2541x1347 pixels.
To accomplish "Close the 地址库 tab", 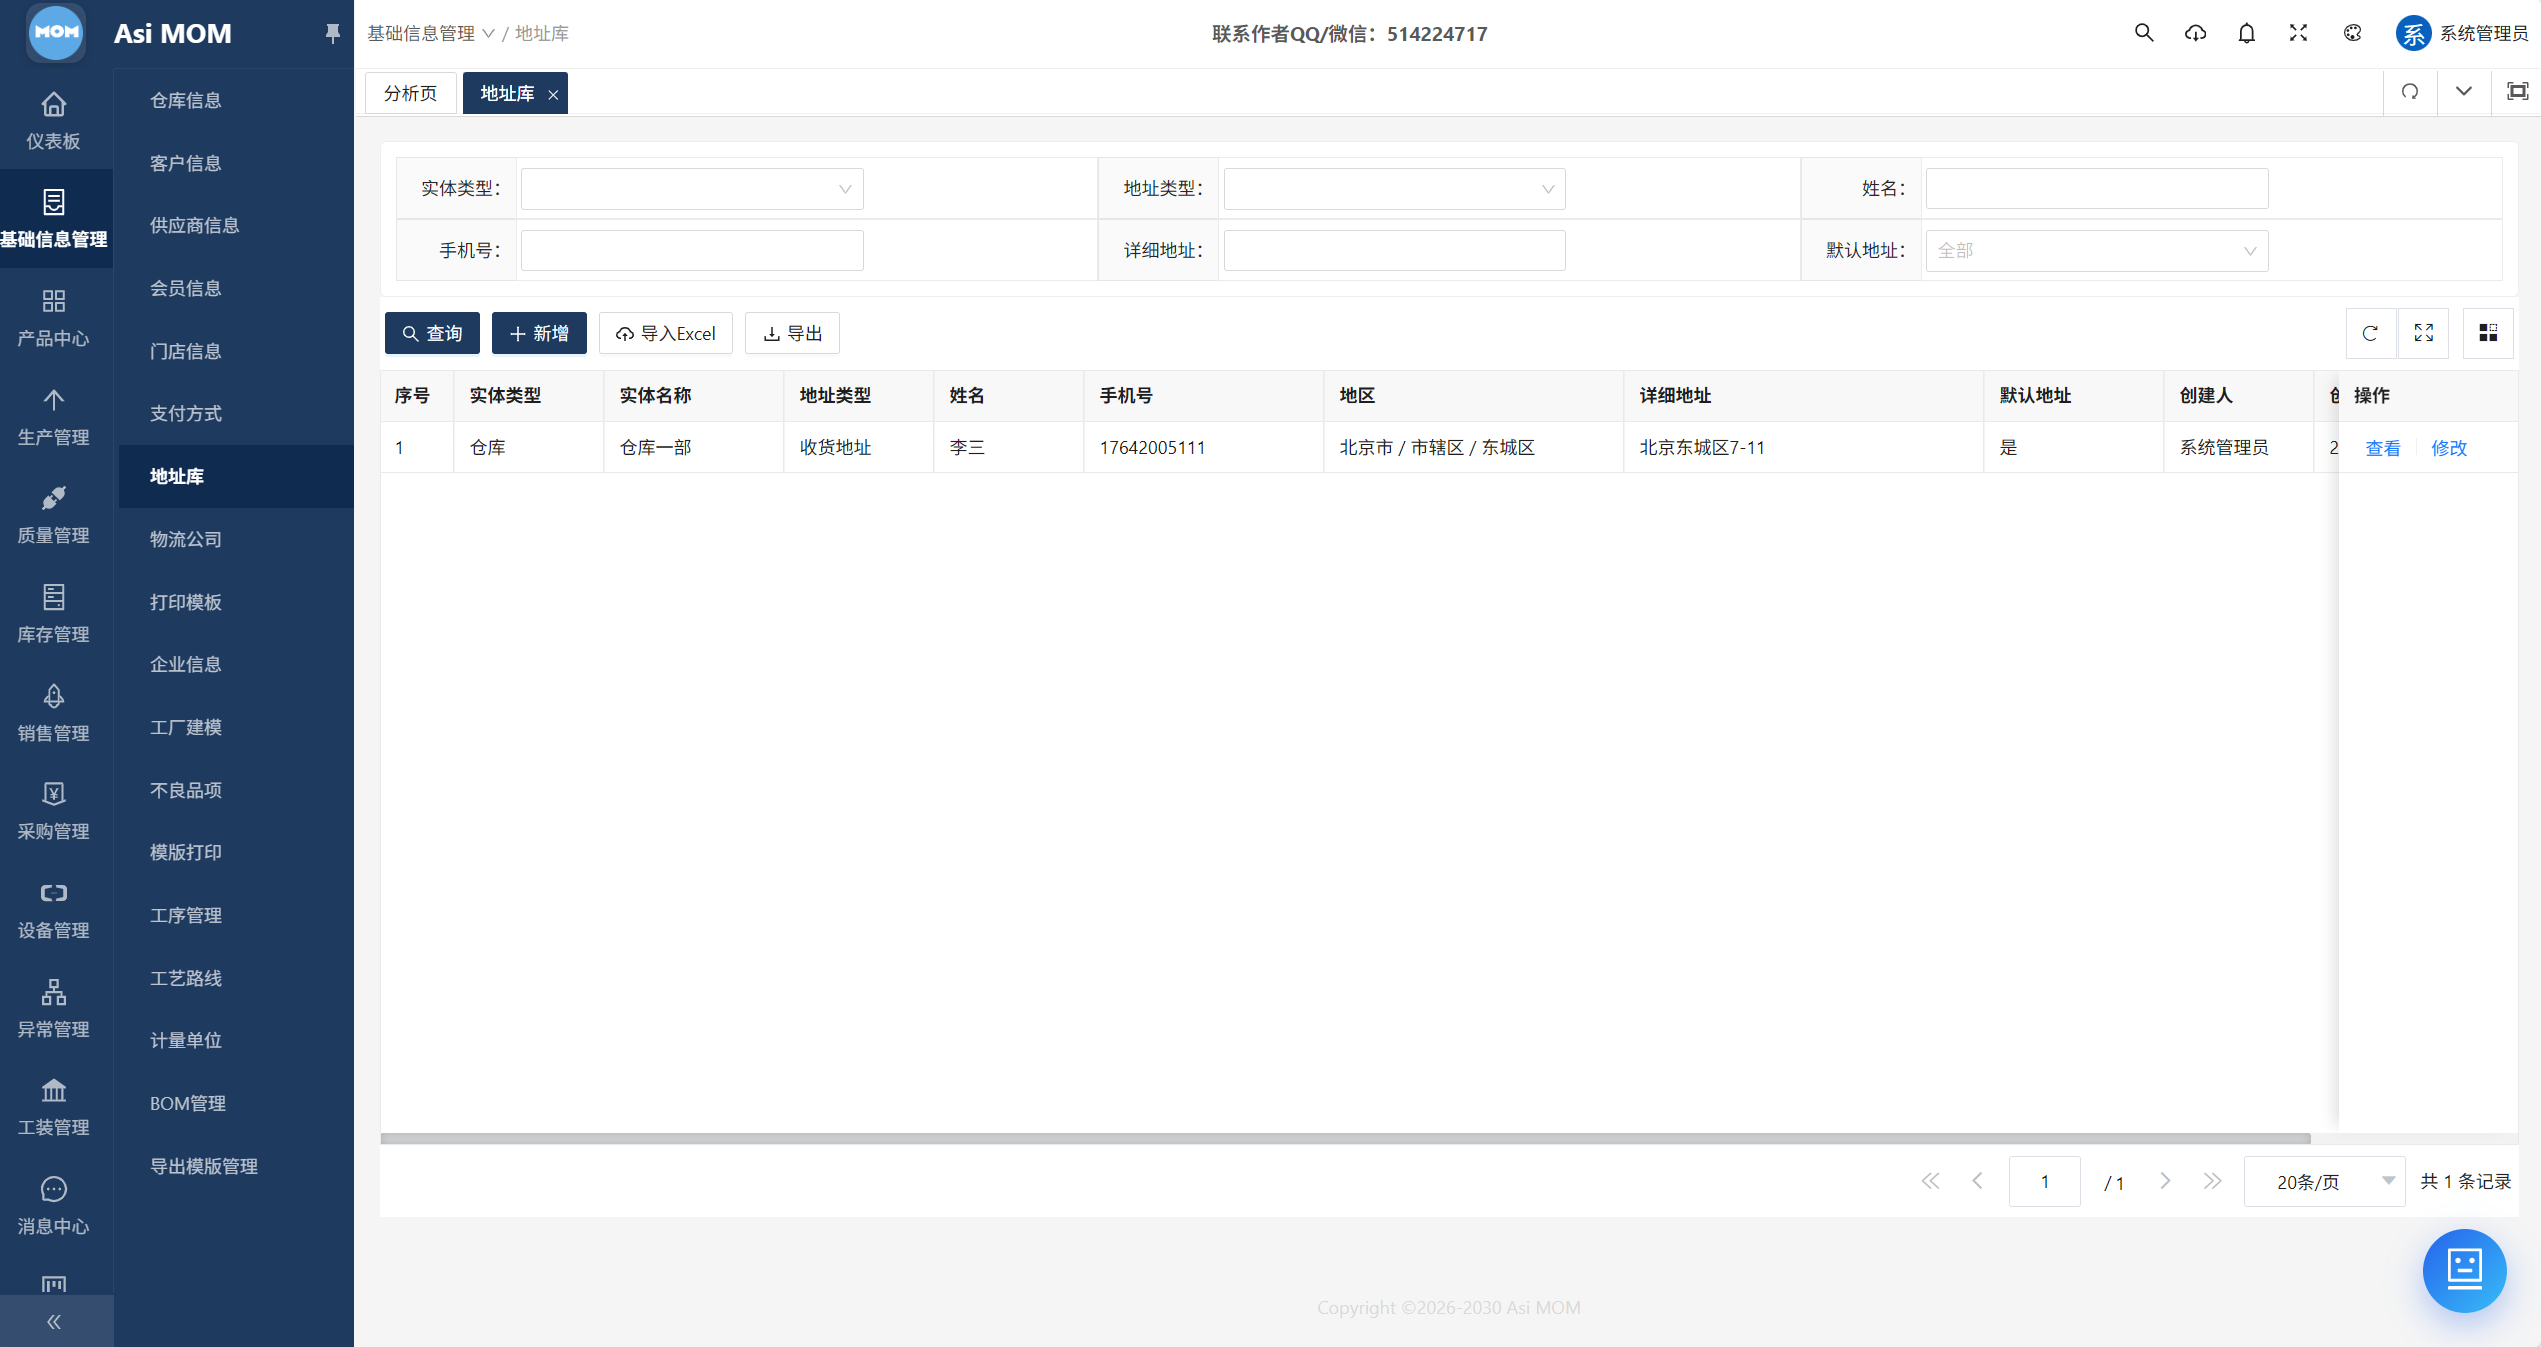I will point(553,94).
